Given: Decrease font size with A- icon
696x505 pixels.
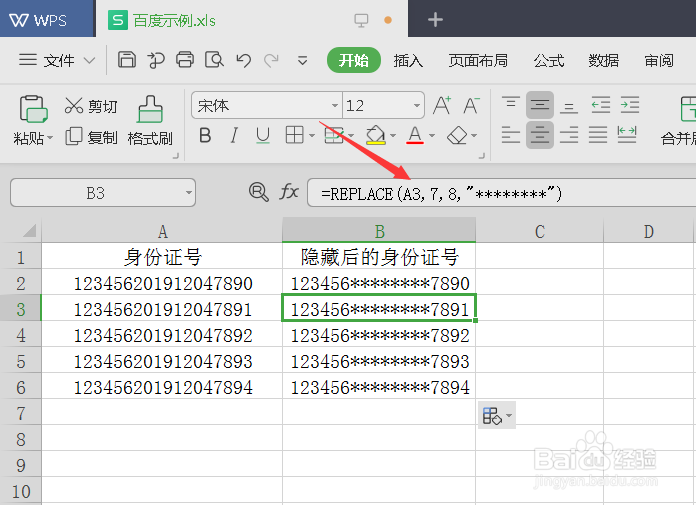Looking at the screenshot, I should [471, 106].
